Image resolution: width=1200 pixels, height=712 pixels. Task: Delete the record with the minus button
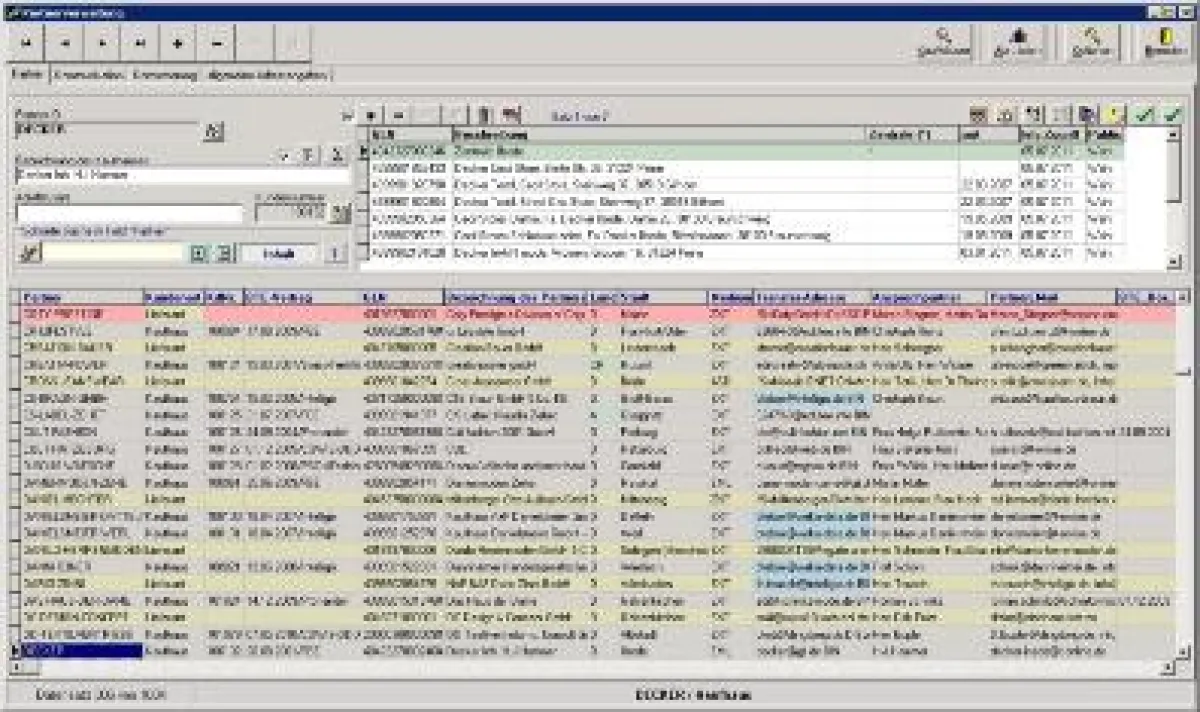pyautogui.click(x=216, y=44)
